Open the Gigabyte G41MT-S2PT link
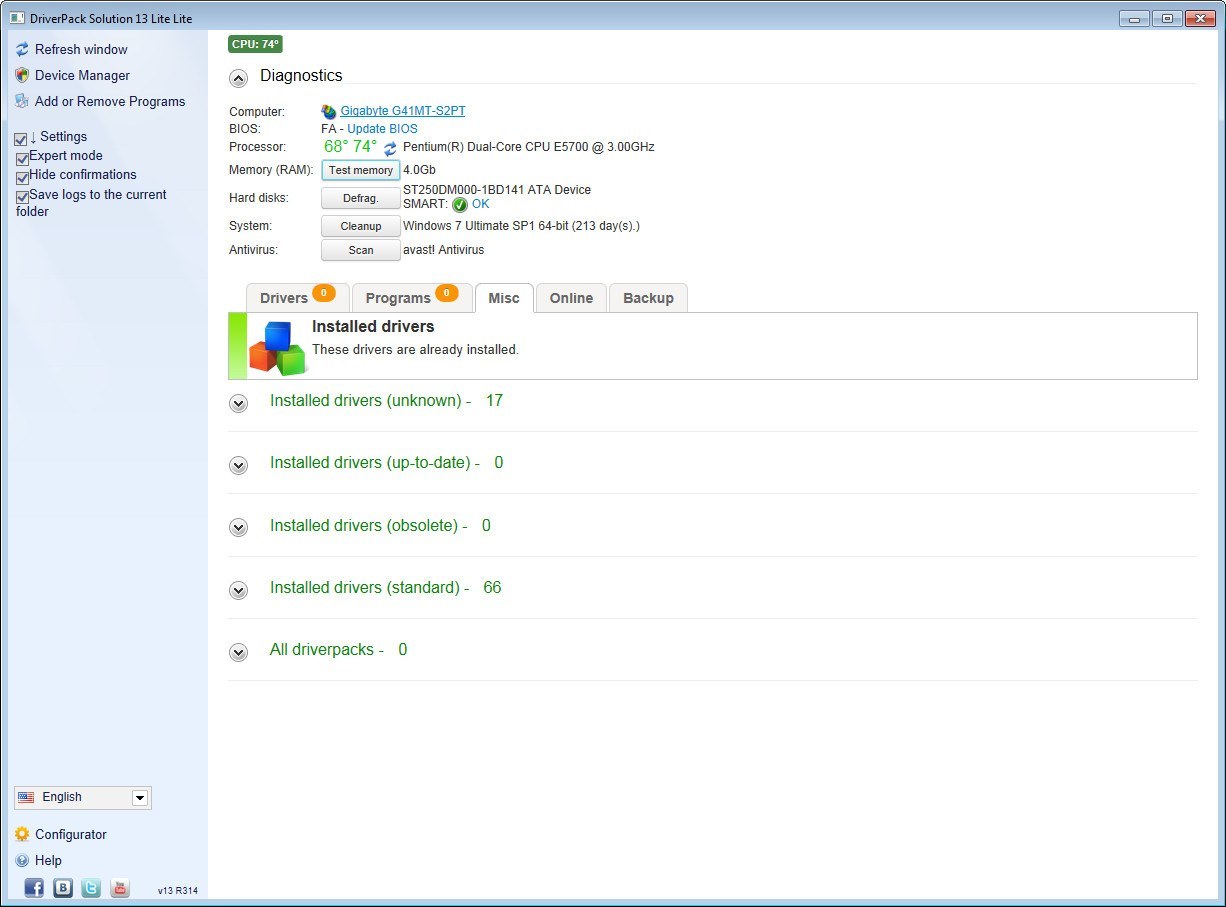1226x907 pixels. pos(403,111)
